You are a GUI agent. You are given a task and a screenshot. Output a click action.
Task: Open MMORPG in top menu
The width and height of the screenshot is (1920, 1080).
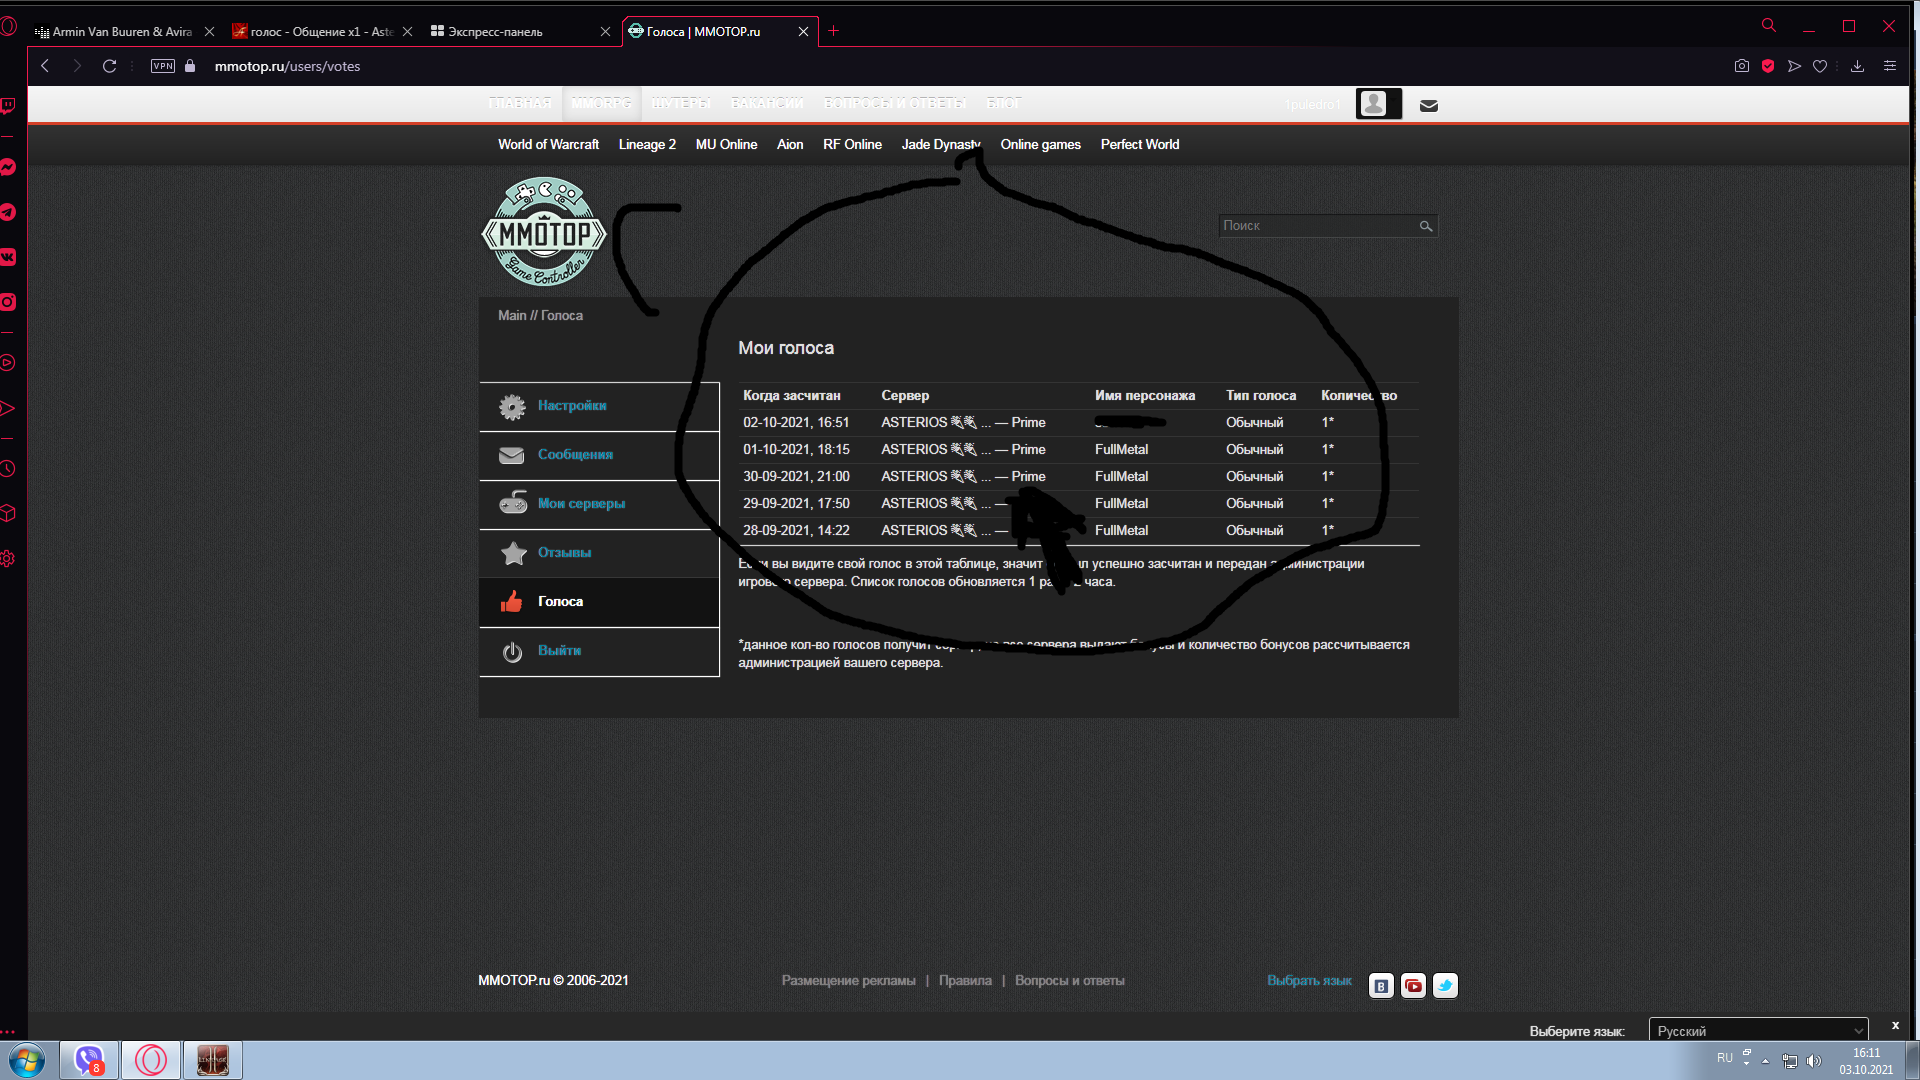(x=601, y=103)
